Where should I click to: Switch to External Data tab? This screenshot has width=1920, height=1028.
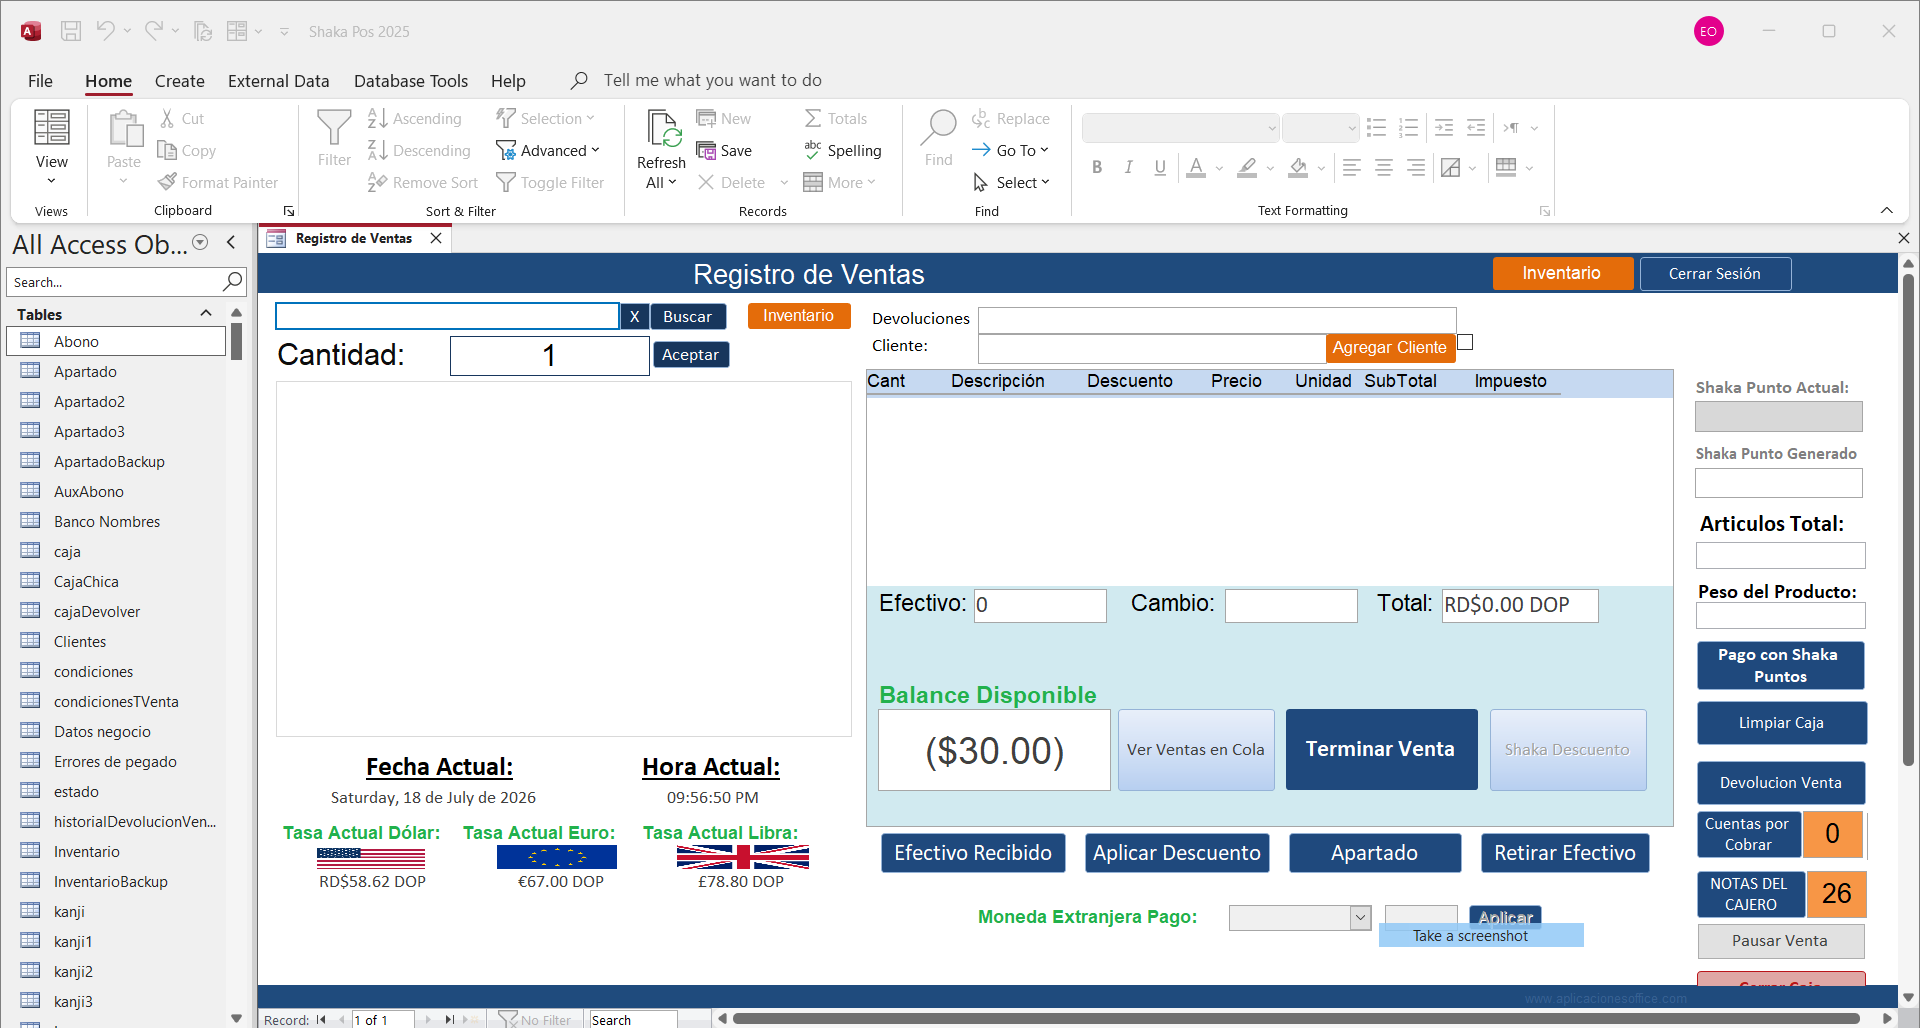(x=279, y=81)
